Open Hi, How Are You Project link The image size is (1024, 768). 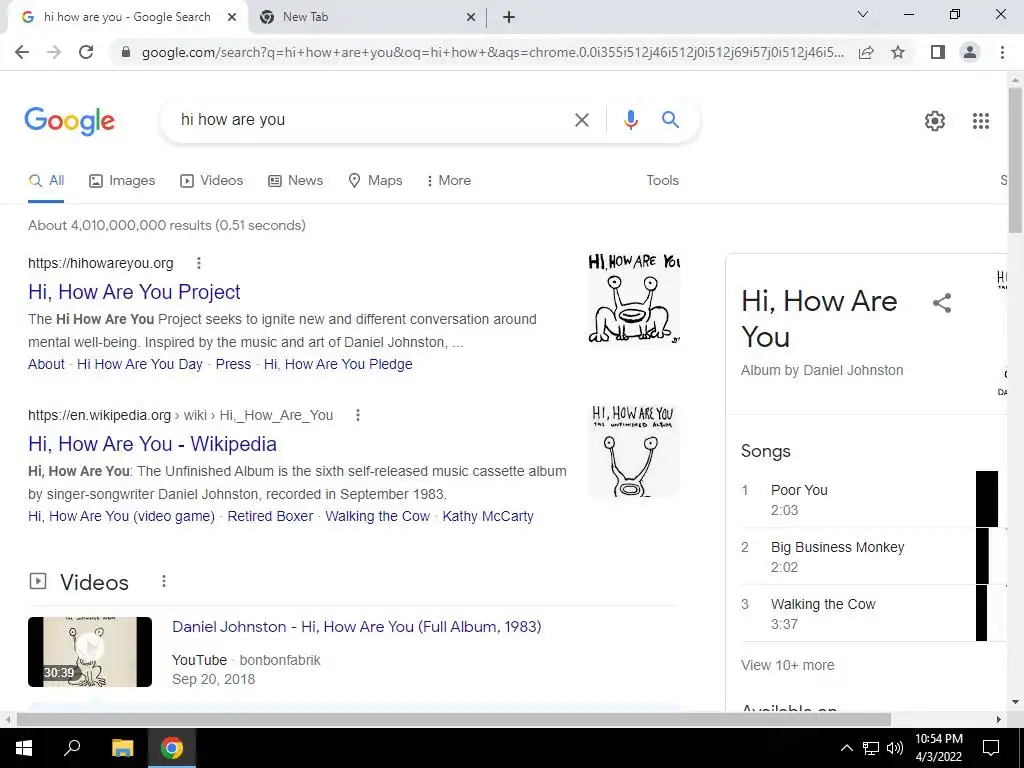click(x=134, y=292)
